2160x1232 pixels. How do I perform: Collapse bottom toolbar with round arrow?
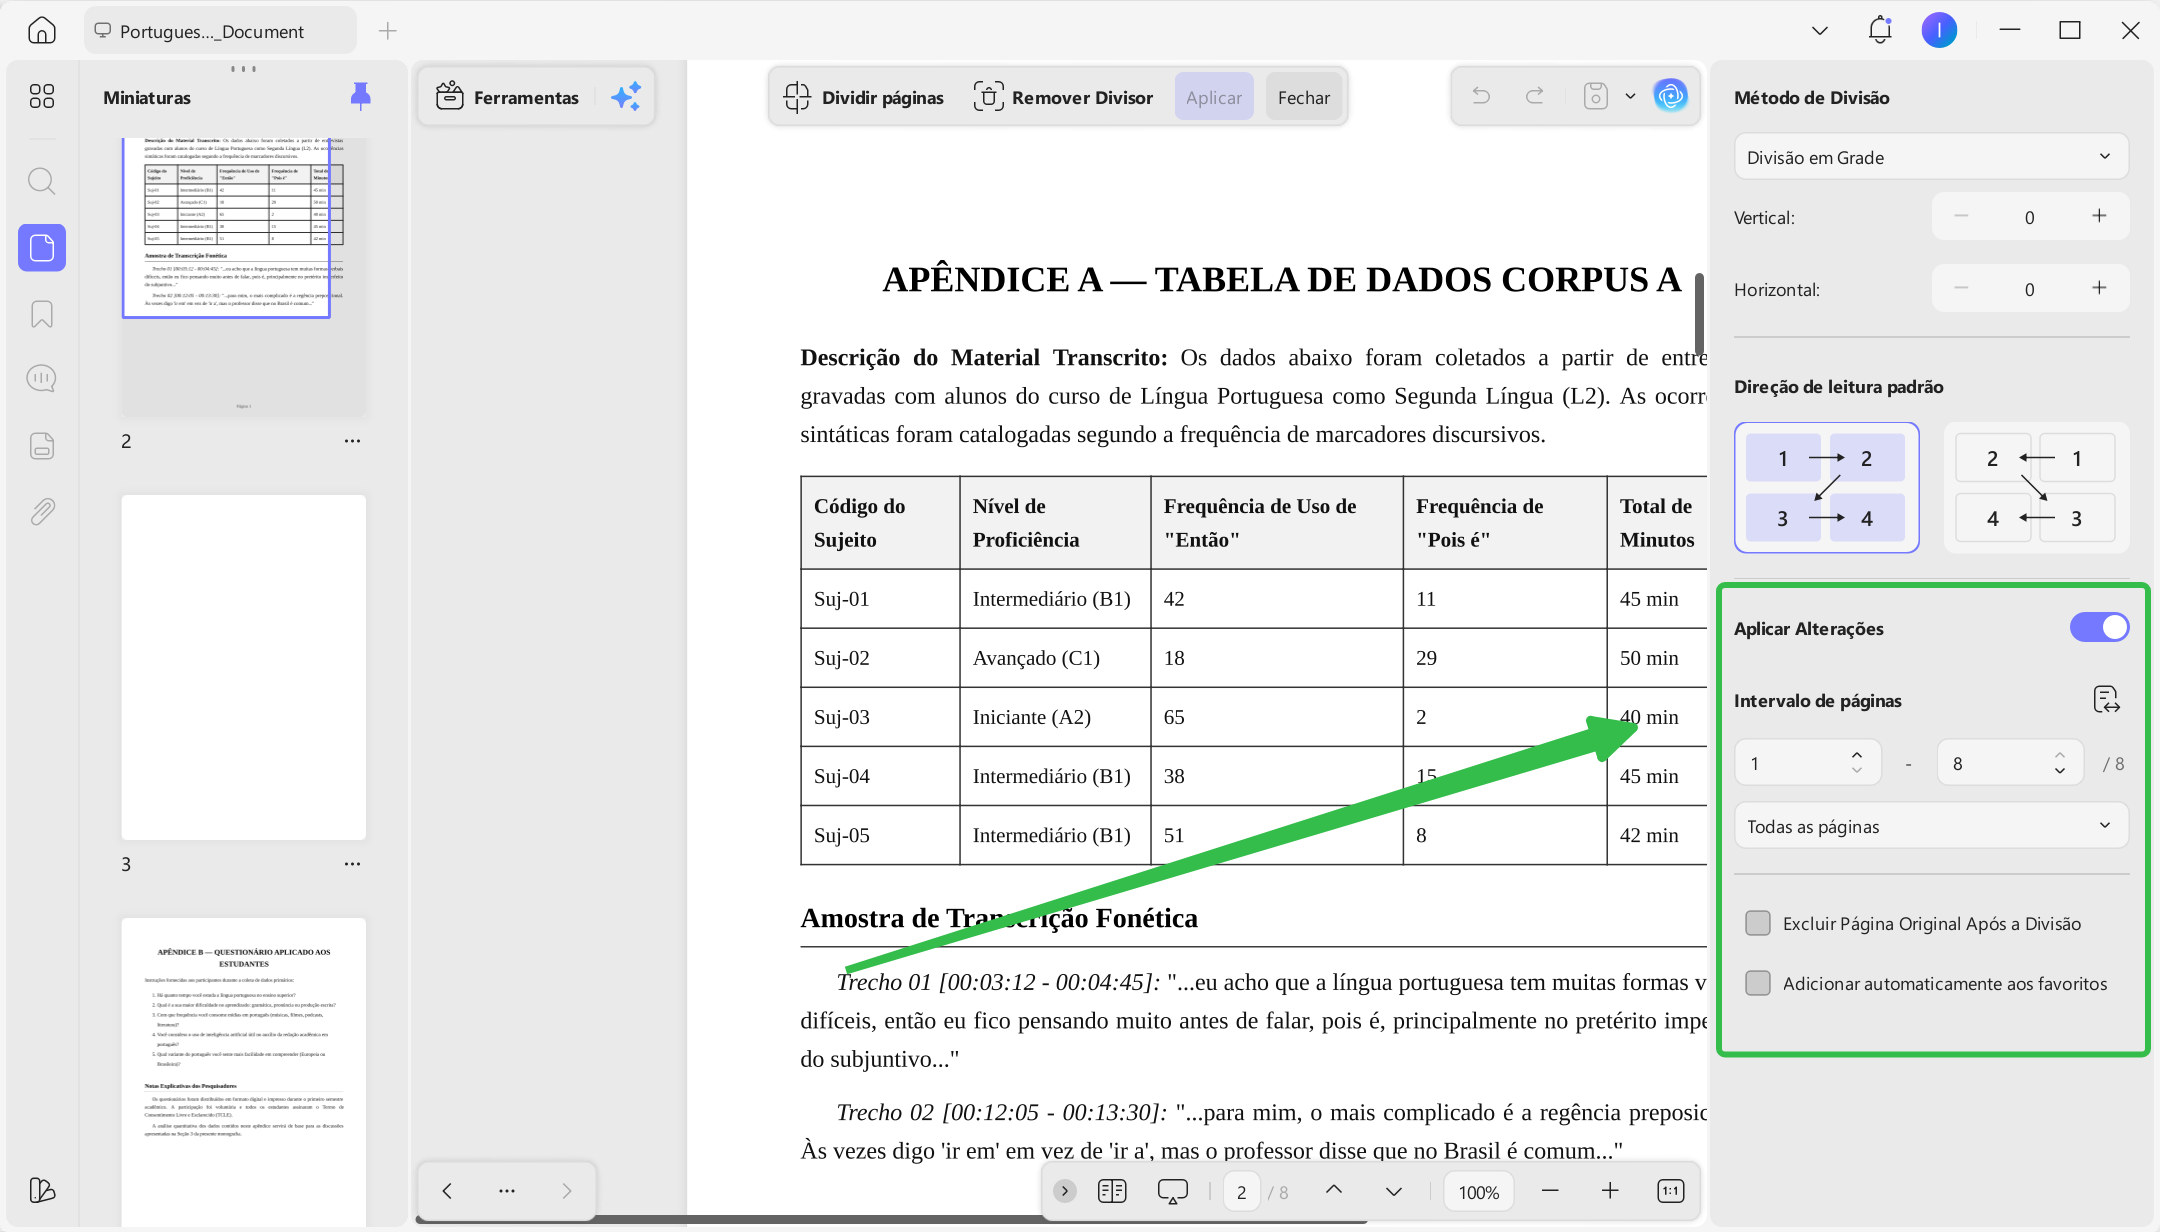[1065, 1191]
